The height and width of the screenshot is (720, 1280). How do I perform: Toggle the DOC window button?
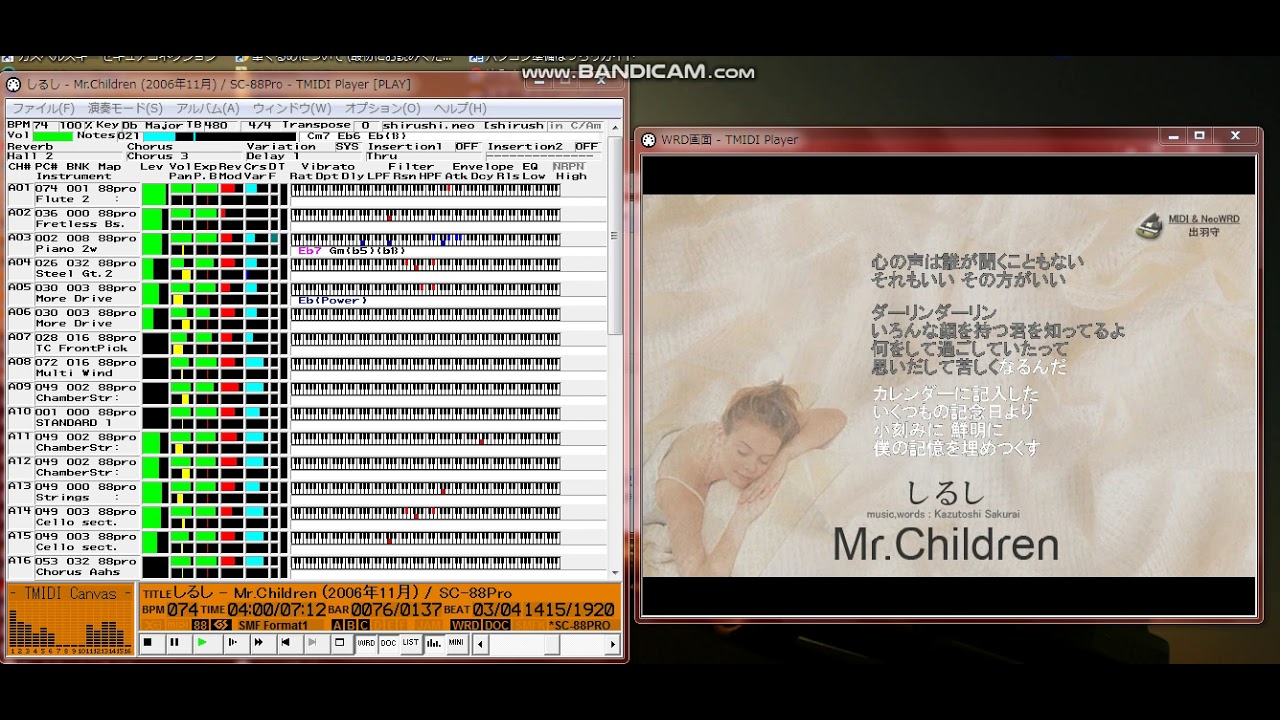pyautogui.click(x=388, y=643)
